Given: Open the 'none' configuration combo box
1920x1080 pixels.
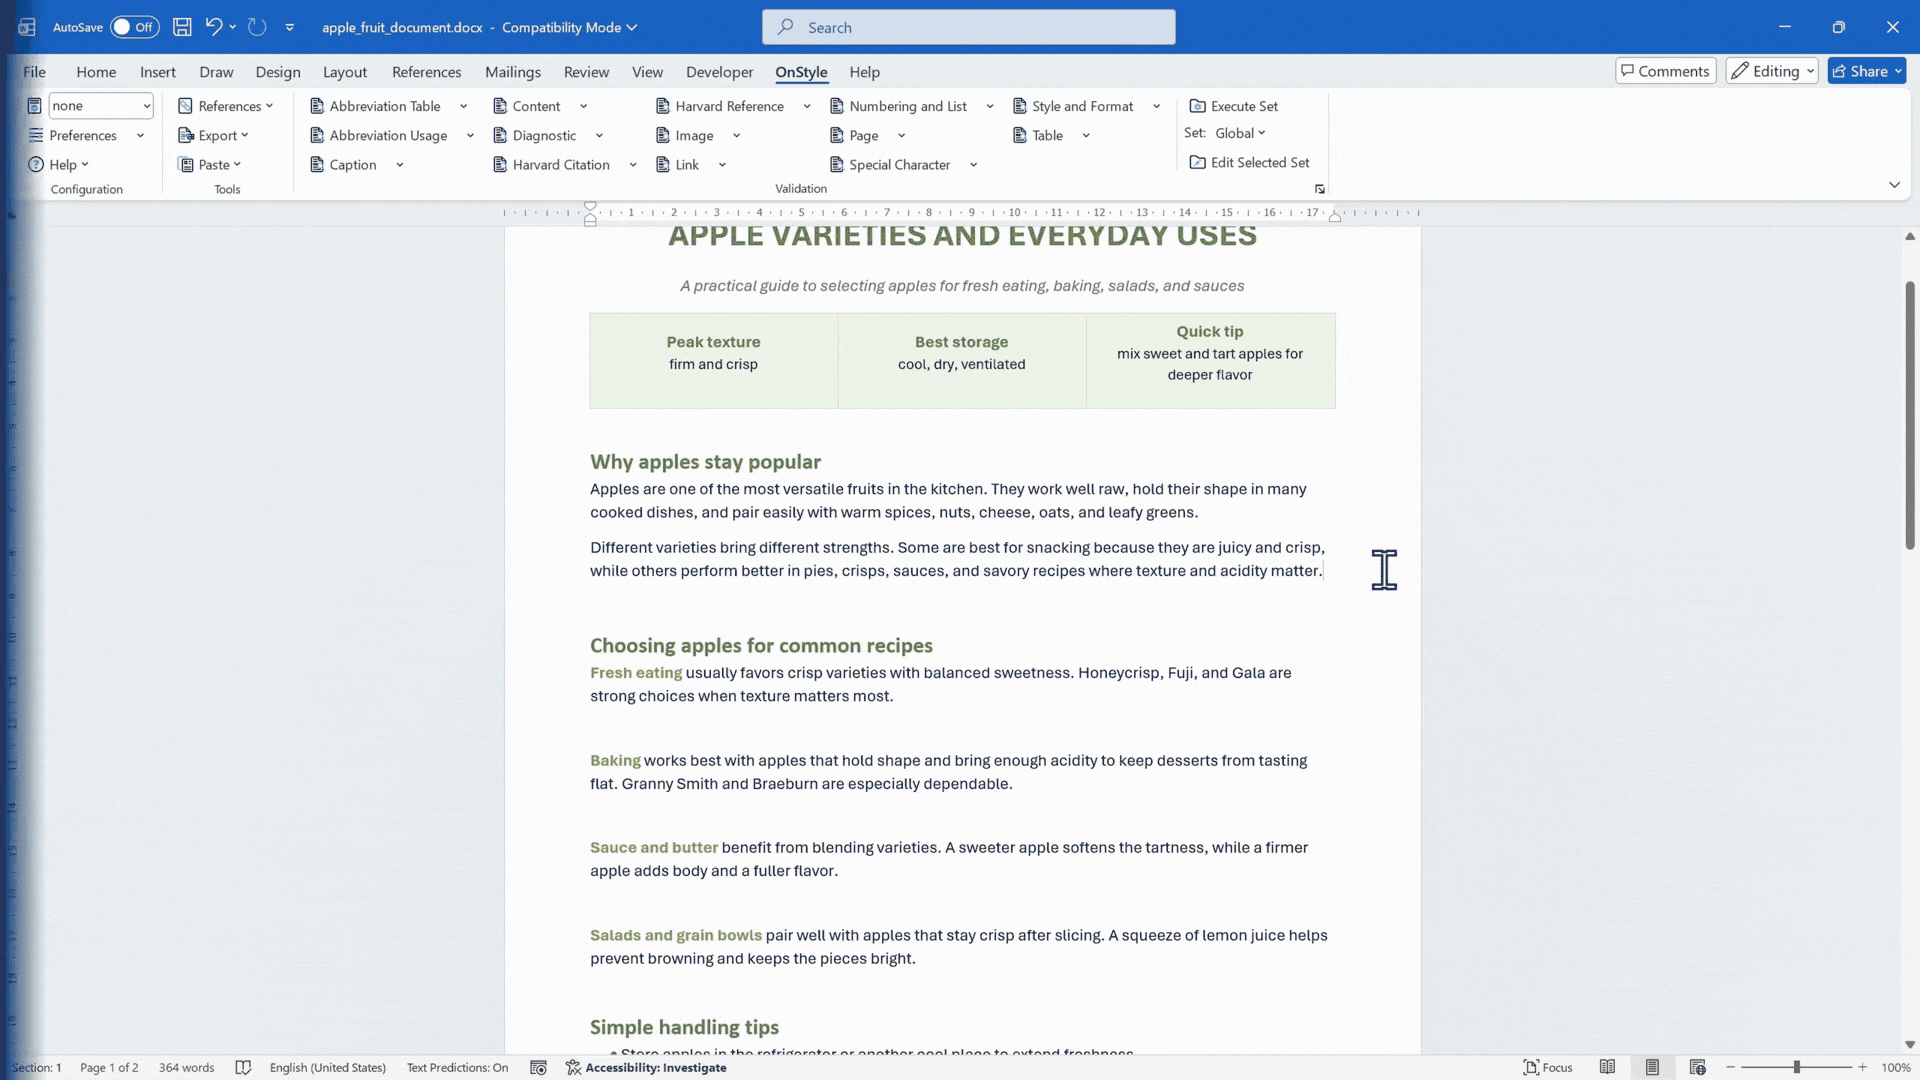Looking at the screenshot, I should click(x=101, y=106).
